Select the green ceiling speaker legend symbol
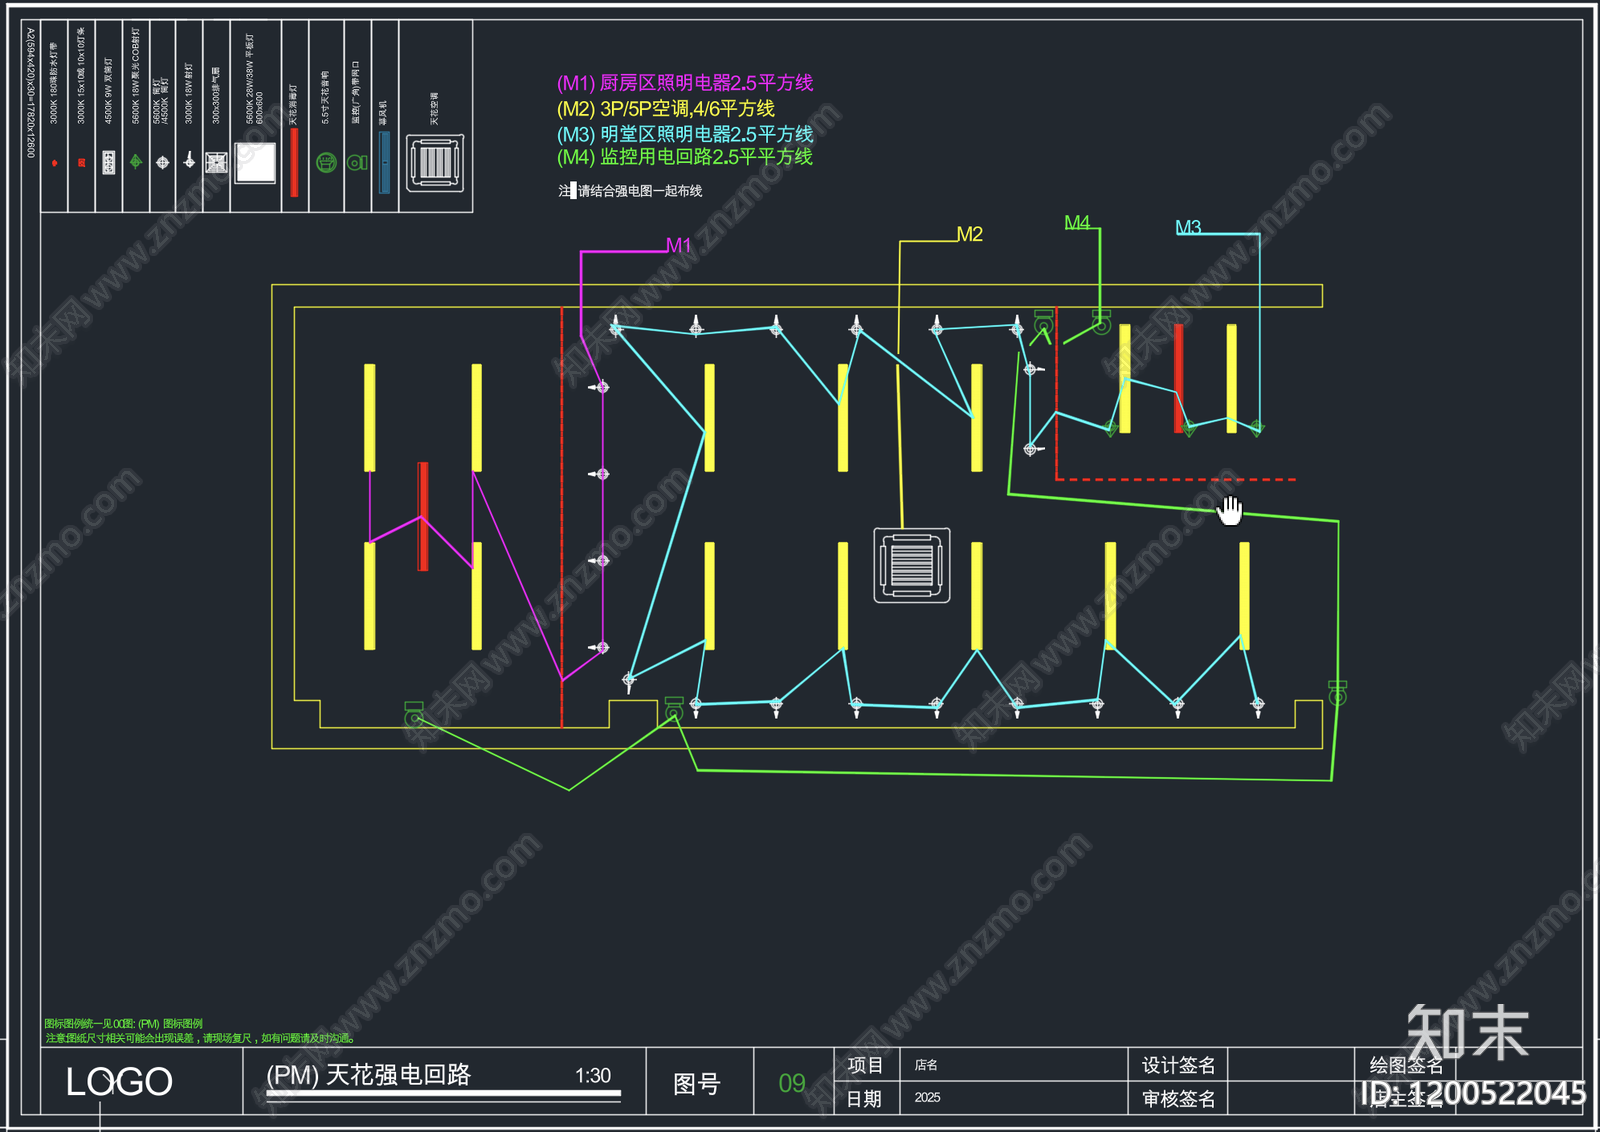The width and height of the screenshot is (1600, 1132). tap(326, 162)
